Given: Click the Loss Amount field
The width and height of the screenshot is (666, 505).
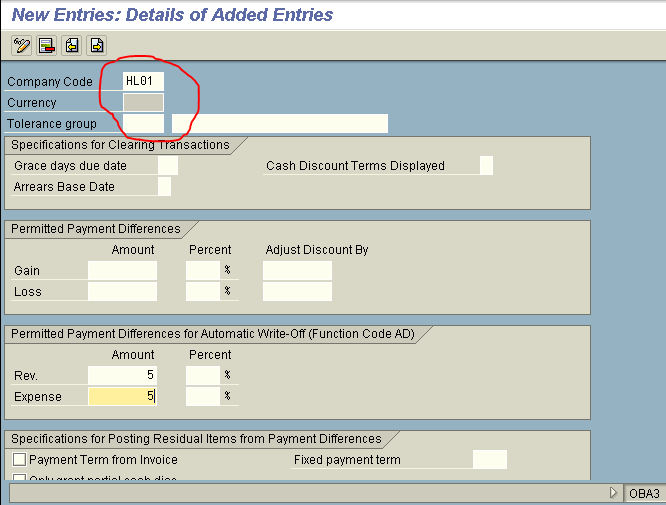Looking at the screenshot, I should pyautogui.click(x=122, y=292).
